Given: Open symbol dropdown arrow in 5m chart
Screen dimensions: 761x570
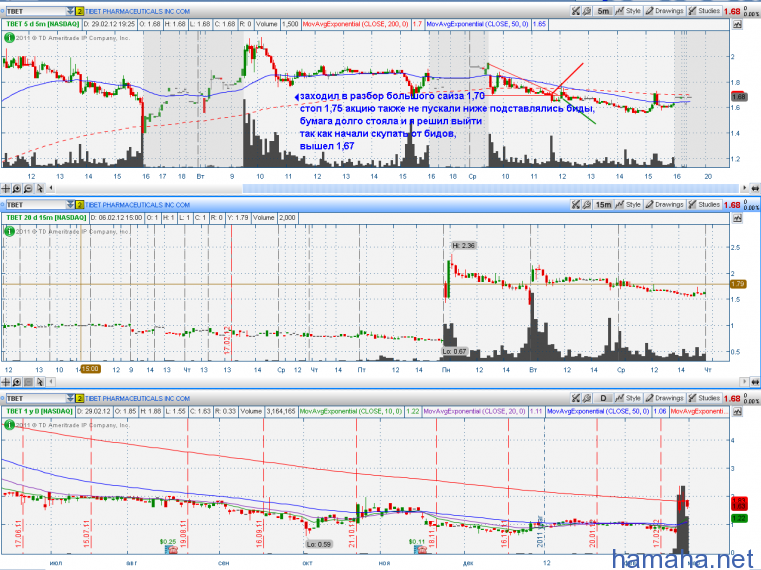Looking at the screenshot, I should (x=70, y=11).
